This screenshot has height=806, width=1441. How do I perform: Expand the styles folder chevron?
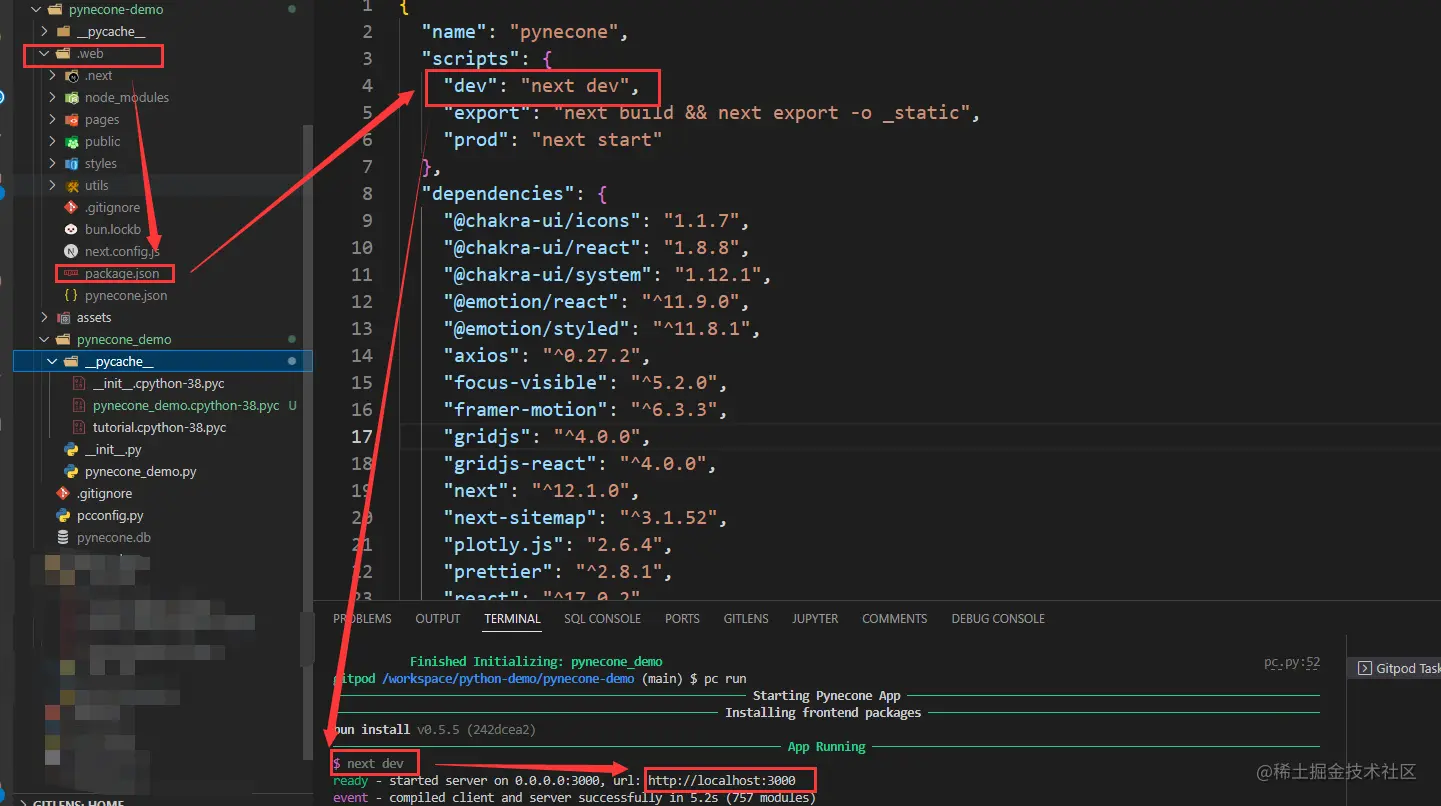[52, 164]
